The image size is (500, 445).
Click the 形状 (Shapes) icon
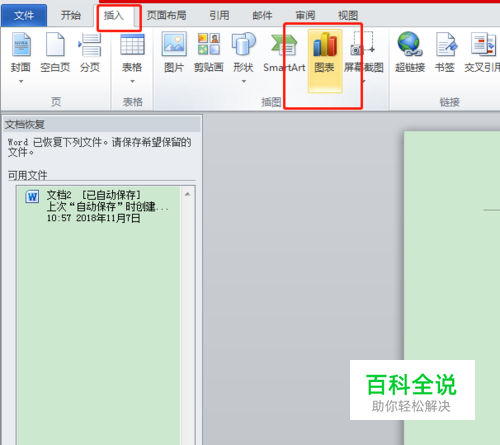(x=243, y=44)
